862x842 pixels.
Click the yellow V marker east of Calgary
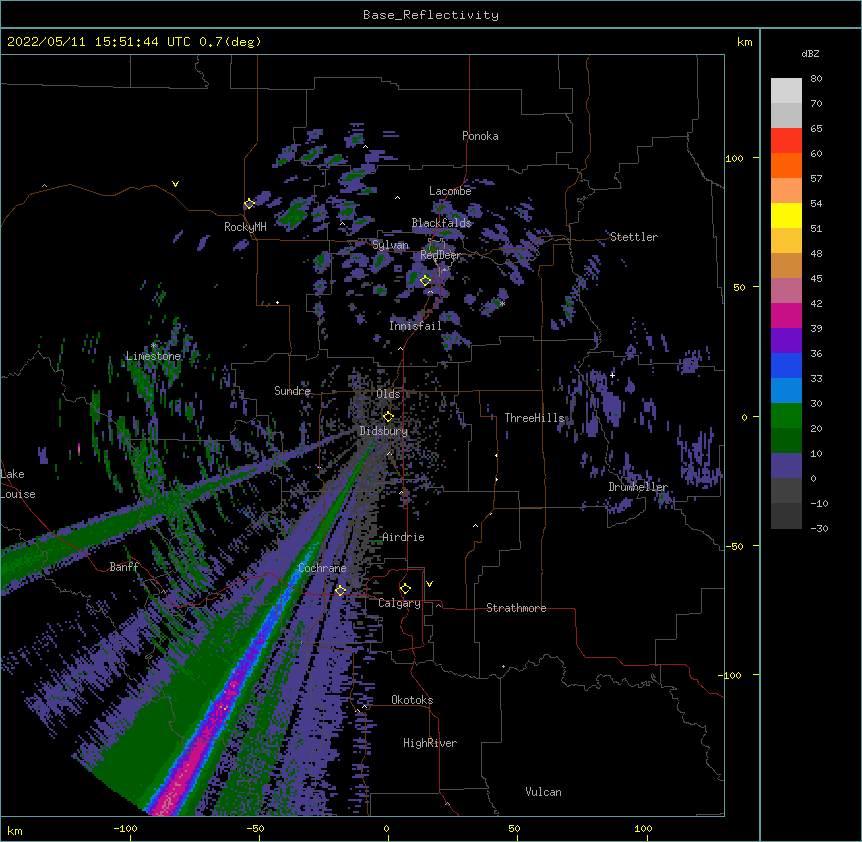click(x=429, y=584)
